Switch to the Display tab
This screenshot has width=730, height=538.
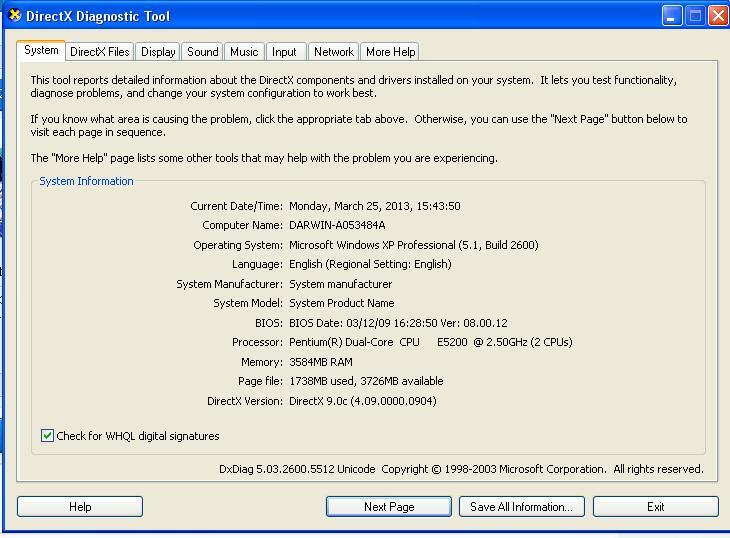[x=158, y=52]
